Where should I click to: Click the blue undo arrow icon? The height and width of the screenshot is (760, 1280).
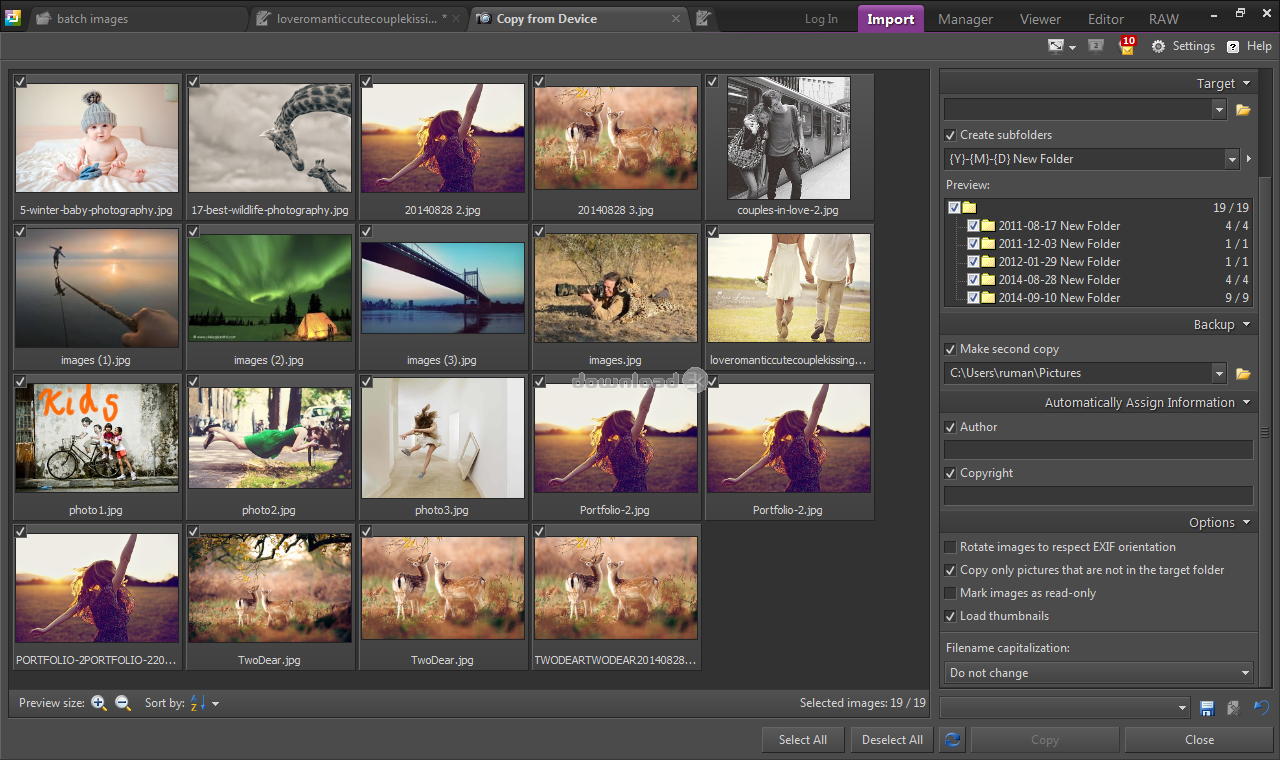(x=1261, y=708)
